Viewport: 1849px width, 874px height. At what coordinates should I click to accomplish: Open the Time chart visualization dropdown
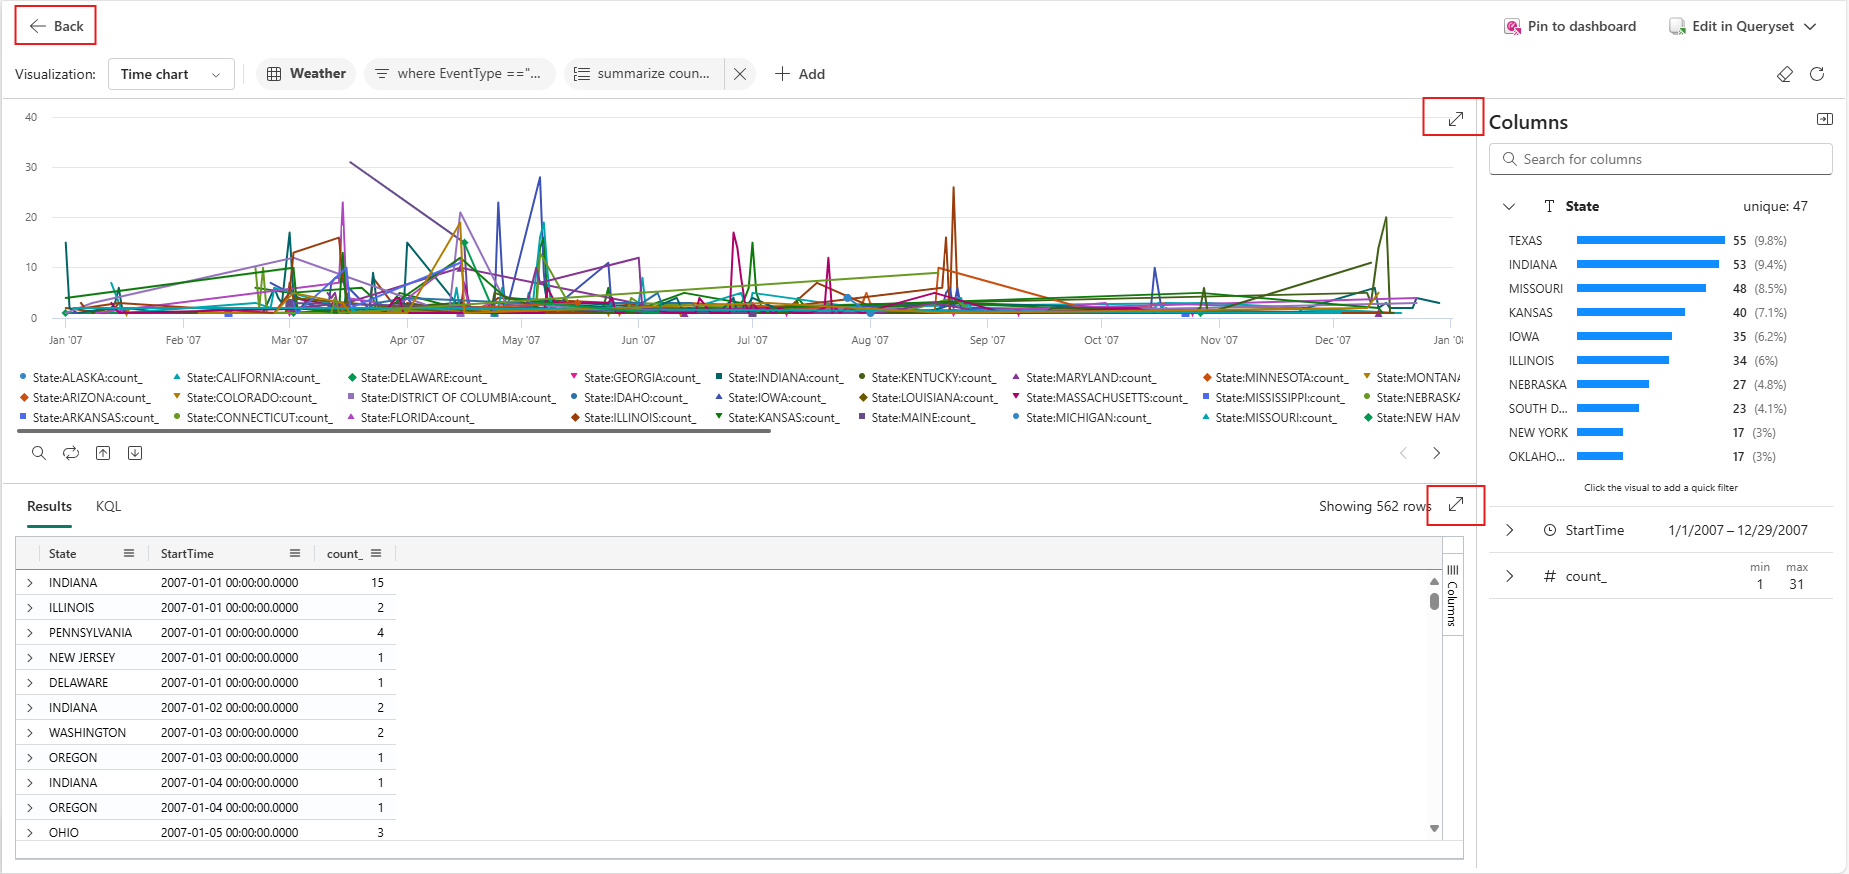[171, 74]
